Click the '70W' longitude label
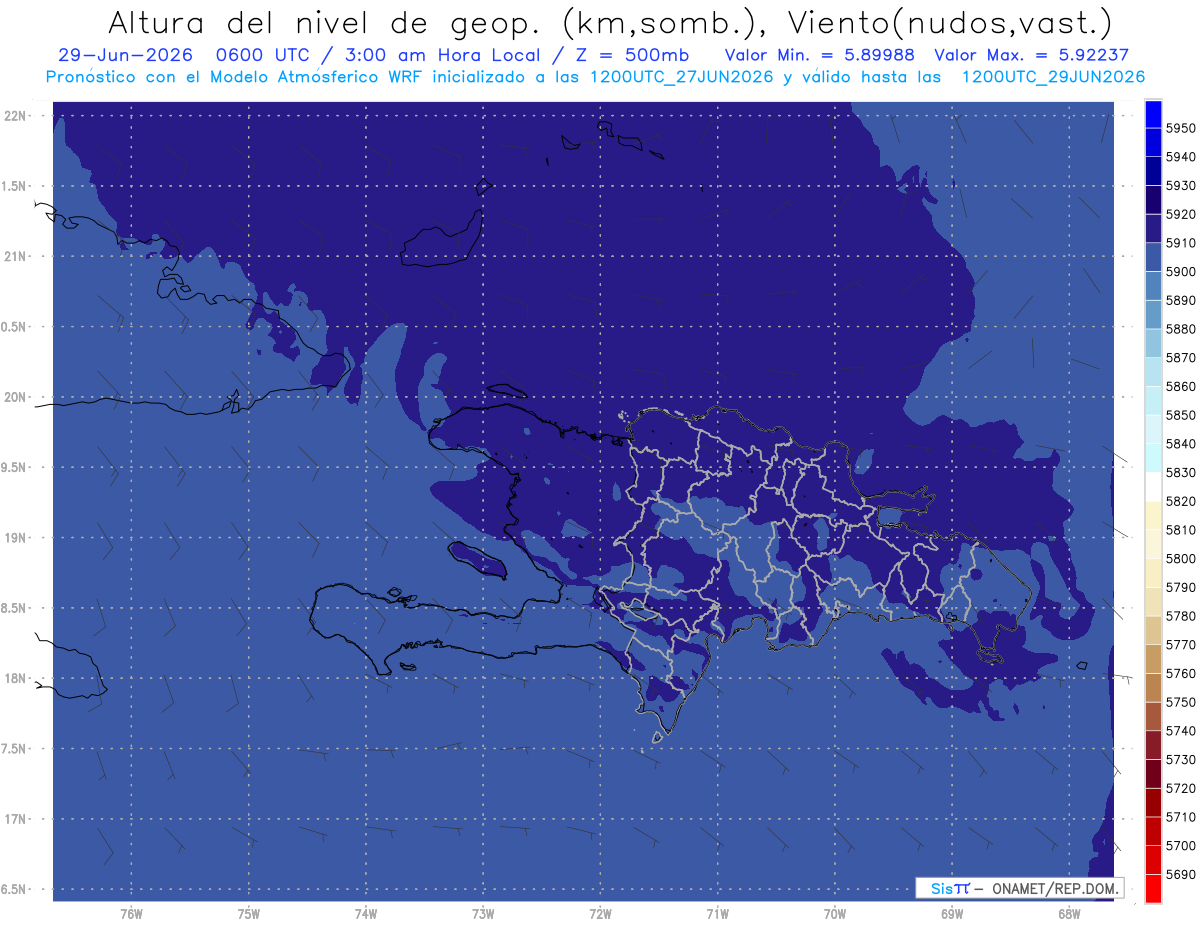 tap(835, 913)
